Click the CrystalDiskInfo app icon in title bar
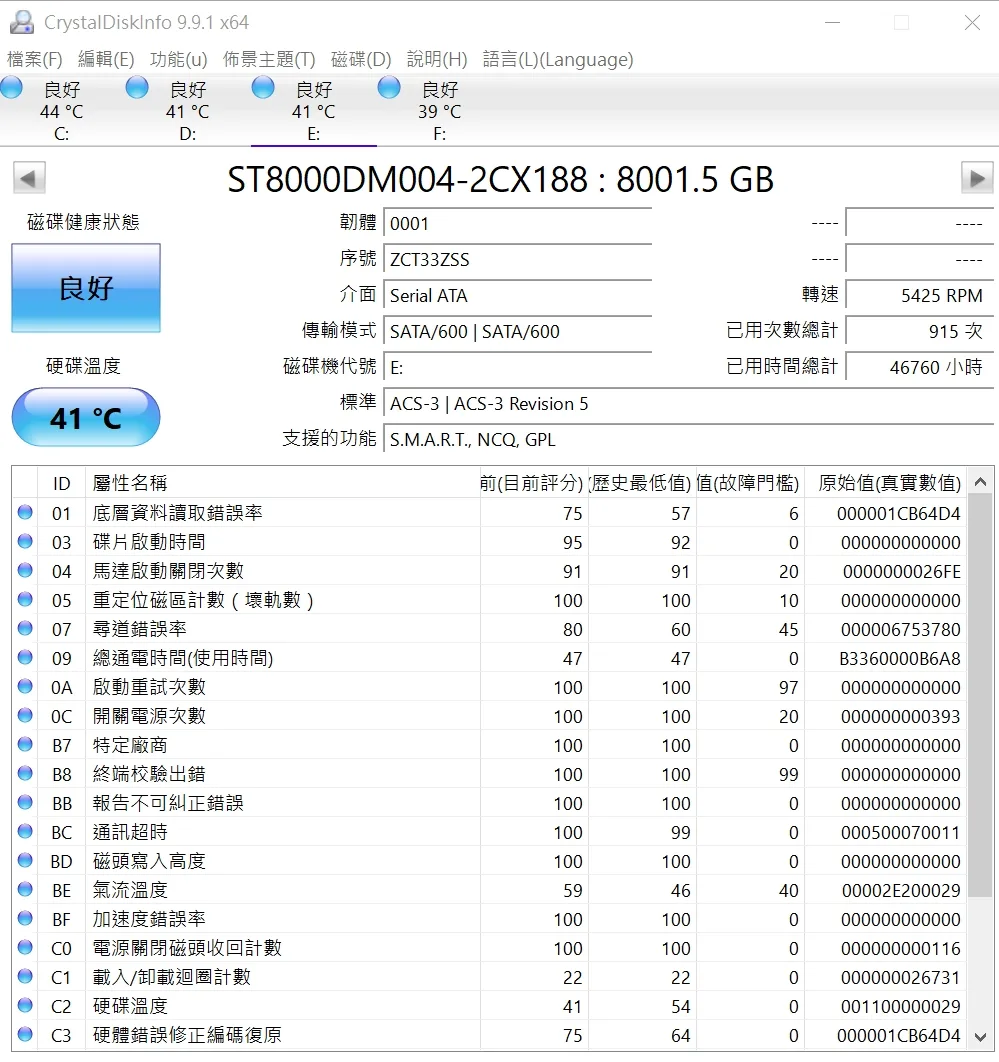Image resolution: width=999 pixels, height=1062 pixels. tap(22, 22)
